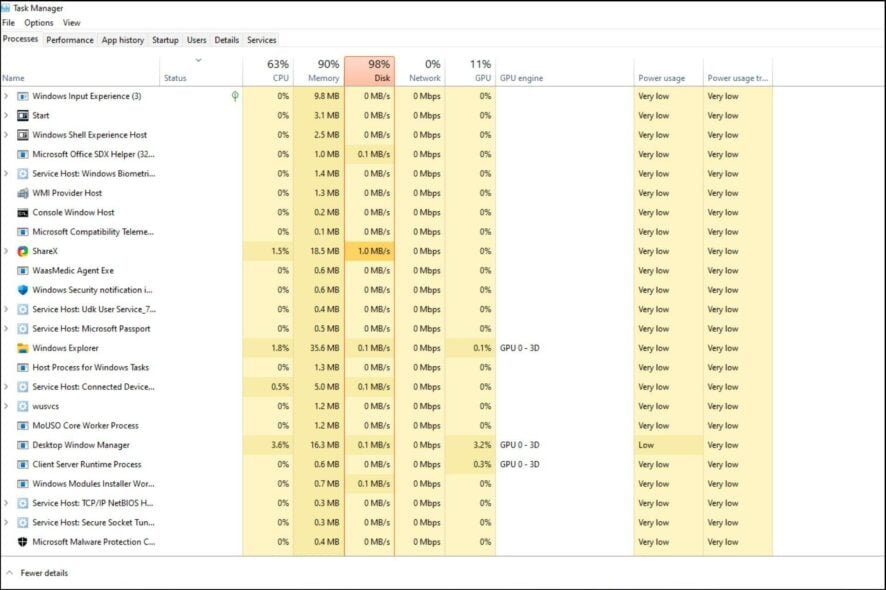Image resolution: width=886 pixels, height=590 pixels.
Task: Select the ShareX 1.0 MB/s disk cell
Action: [370, 251]
